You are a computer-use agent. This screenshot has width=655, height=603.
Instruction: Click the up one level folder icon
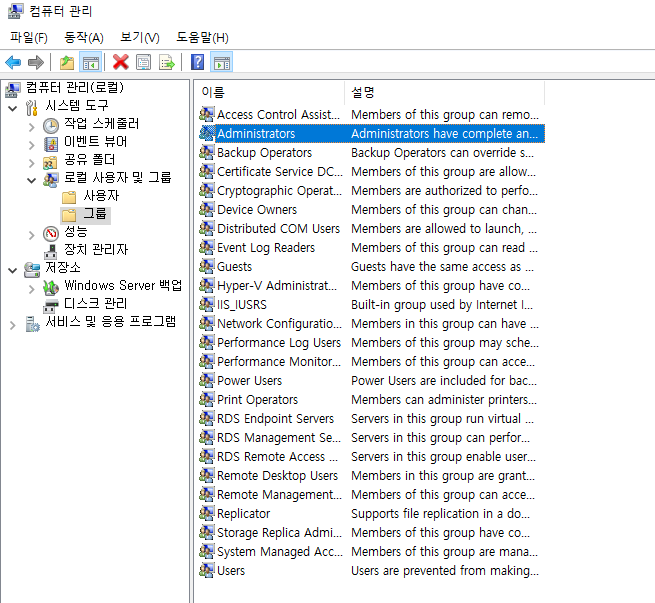point(67,63)
